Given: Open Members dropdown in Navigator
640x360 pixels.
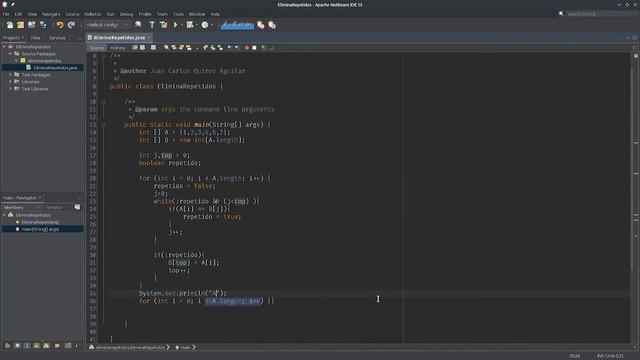Looking at the screenshot, I should point(21,207).
